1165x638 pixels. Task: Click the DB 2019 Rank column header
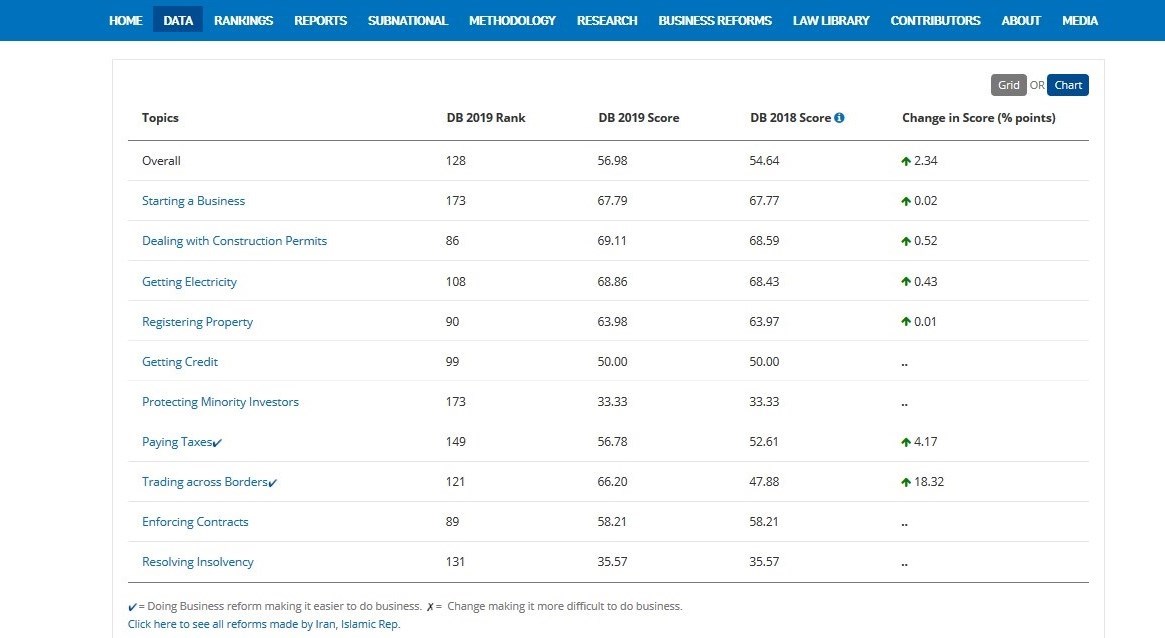pos(485,118)
